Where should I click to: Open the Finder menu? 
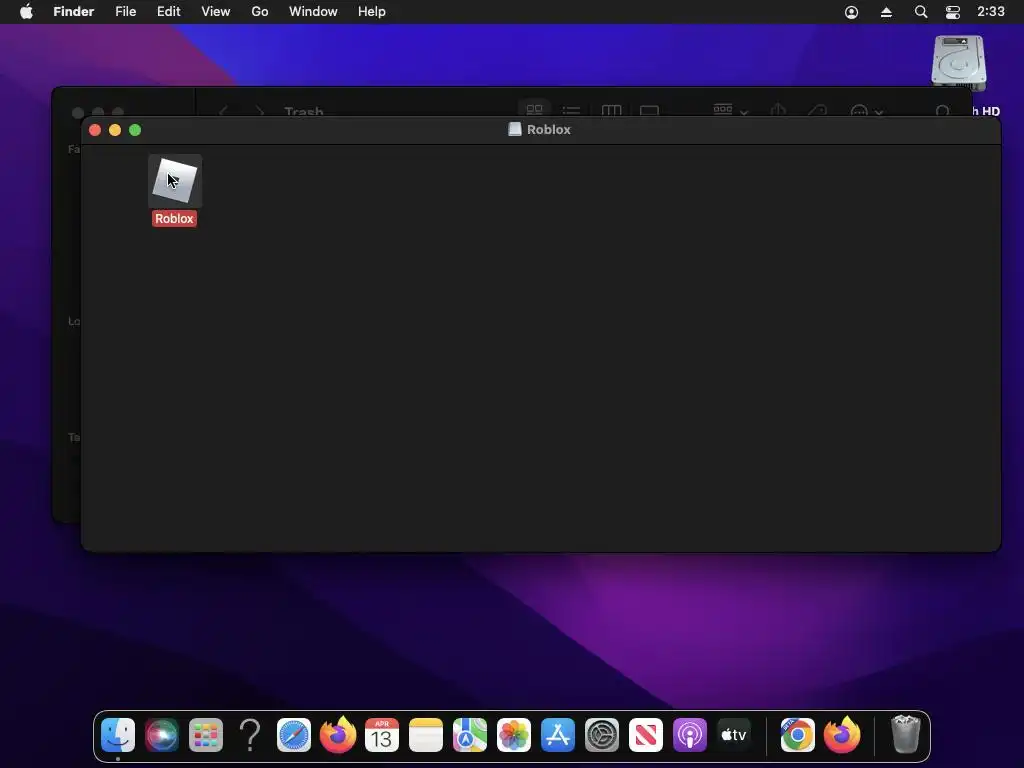73,12
